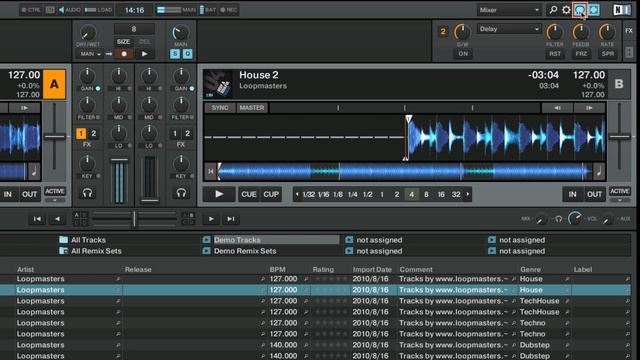Click Deck A headphone cue icon
This screenshot has height=360, width=640.
[87, 193]
